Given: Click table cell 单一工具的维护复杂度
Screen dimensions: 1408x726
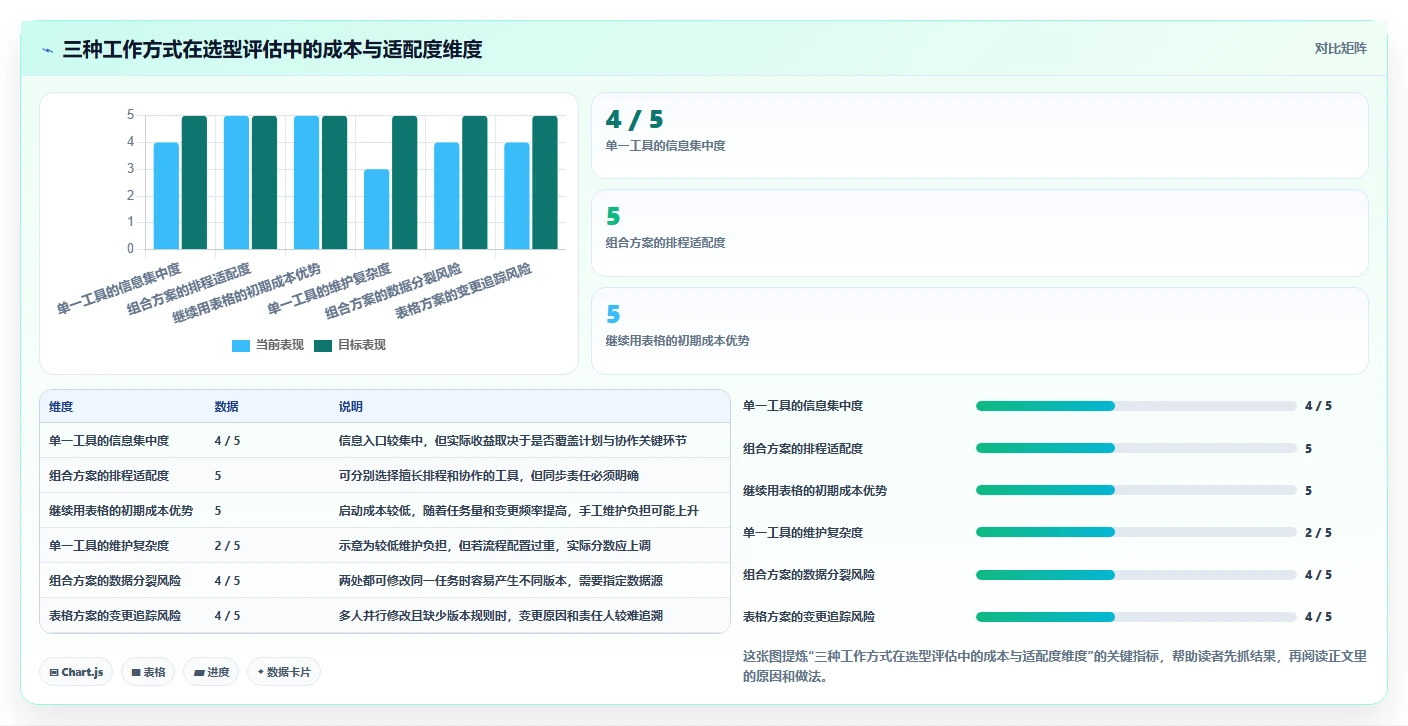Looking at the screenshot, I should tap(109, 546).
